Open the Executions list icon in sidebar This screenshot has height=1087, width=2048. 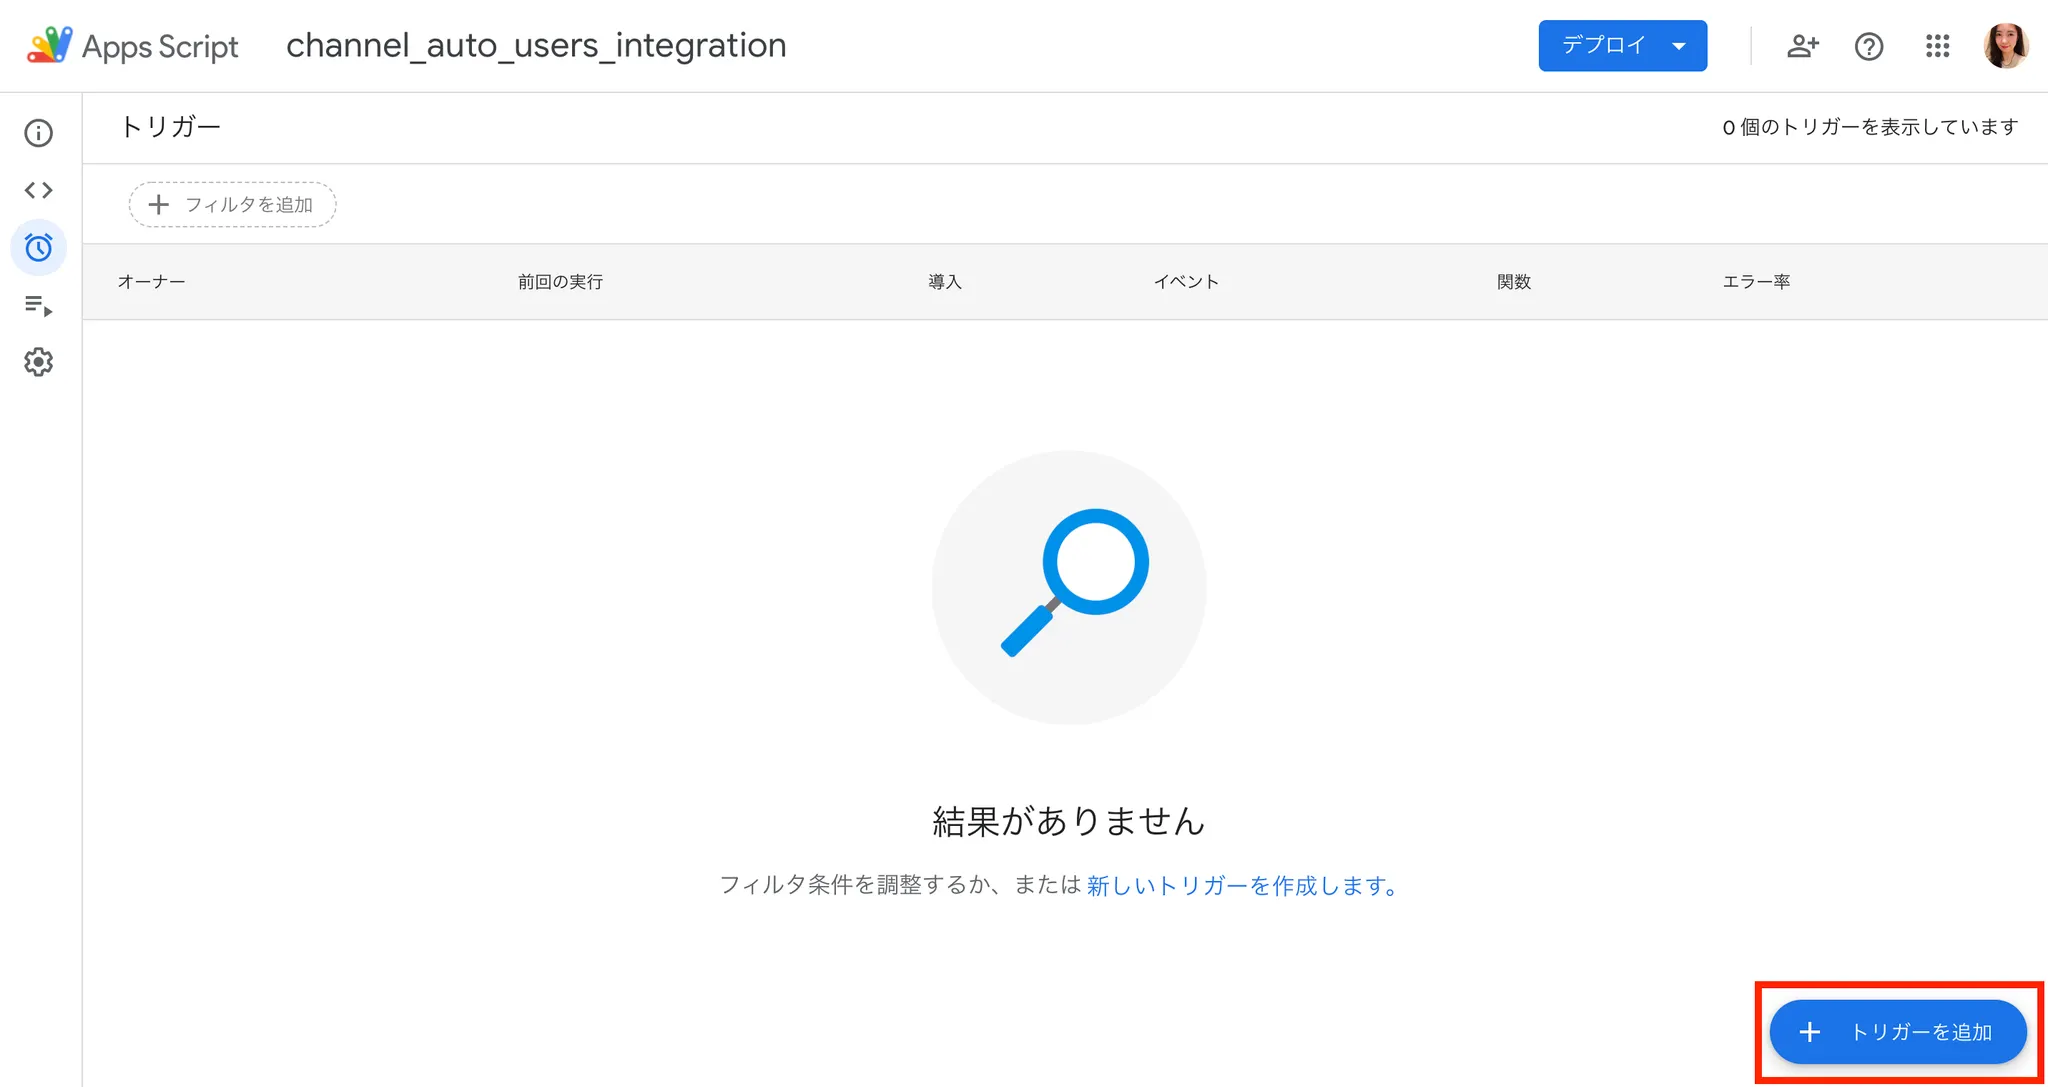38,305
